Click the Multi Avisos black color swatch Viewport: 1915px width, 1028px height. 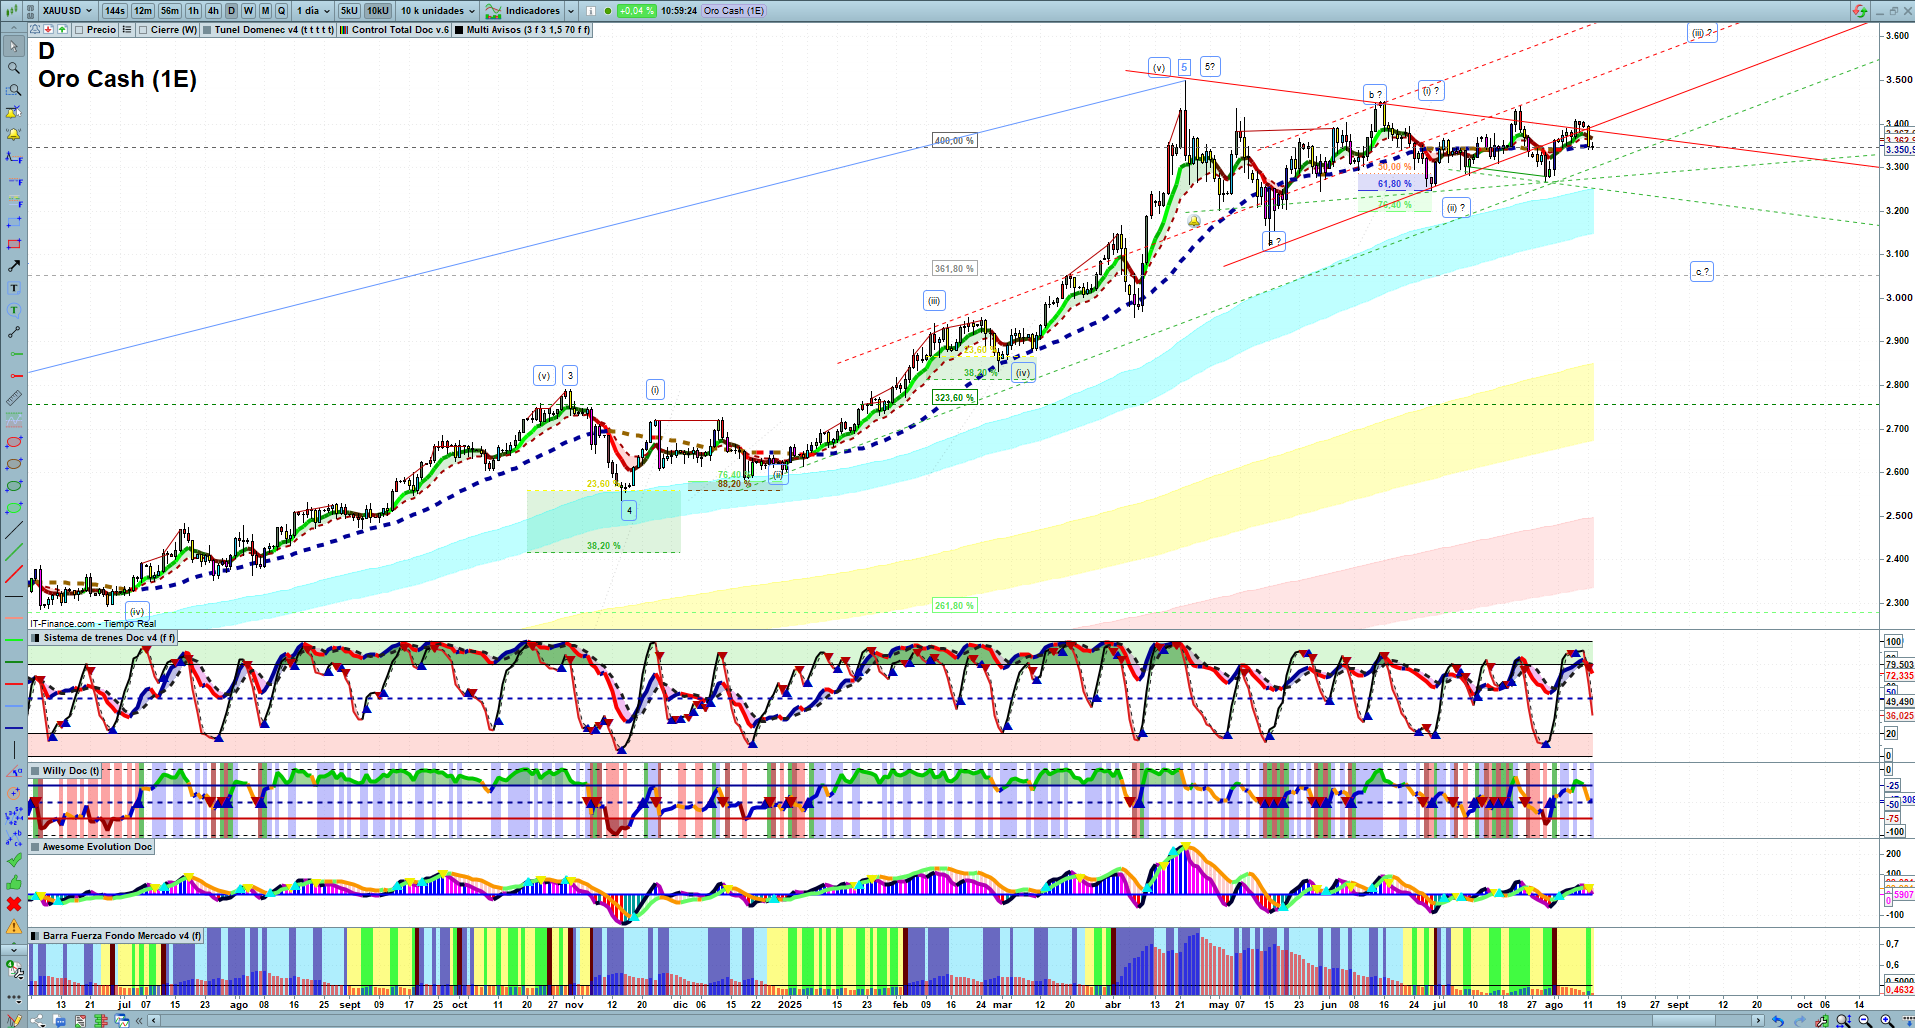pyautogui.click(x=459, y=30)
